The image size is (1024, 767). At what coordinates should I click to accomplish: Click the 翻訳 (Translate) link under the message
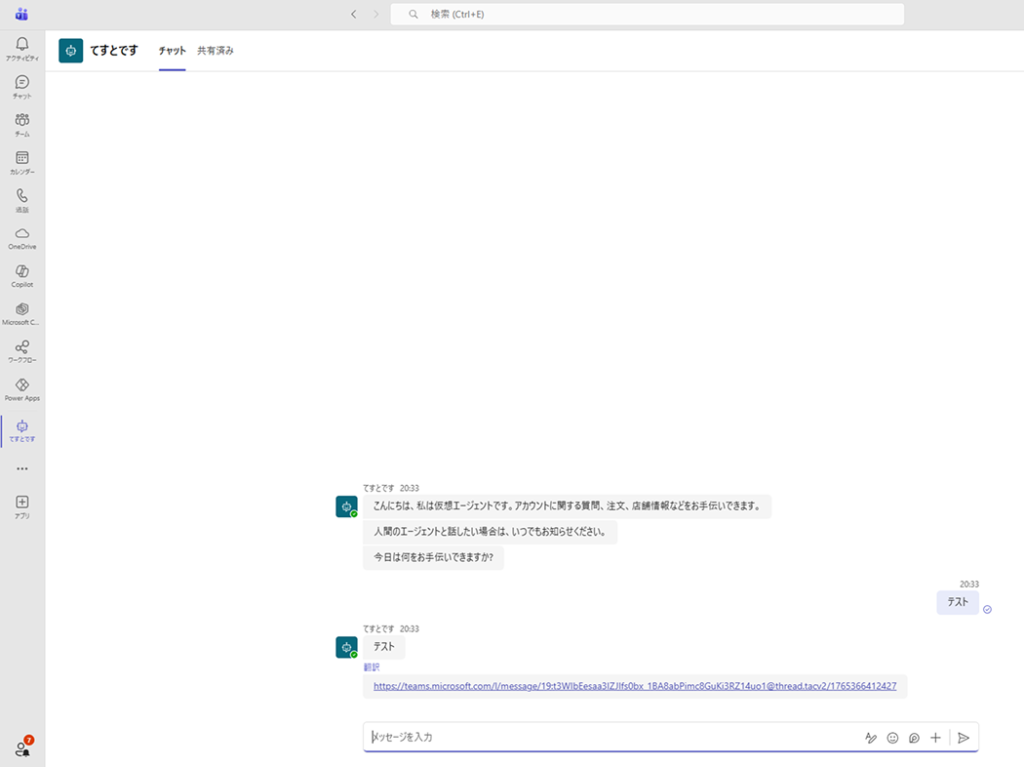click(x=374, y=665)
